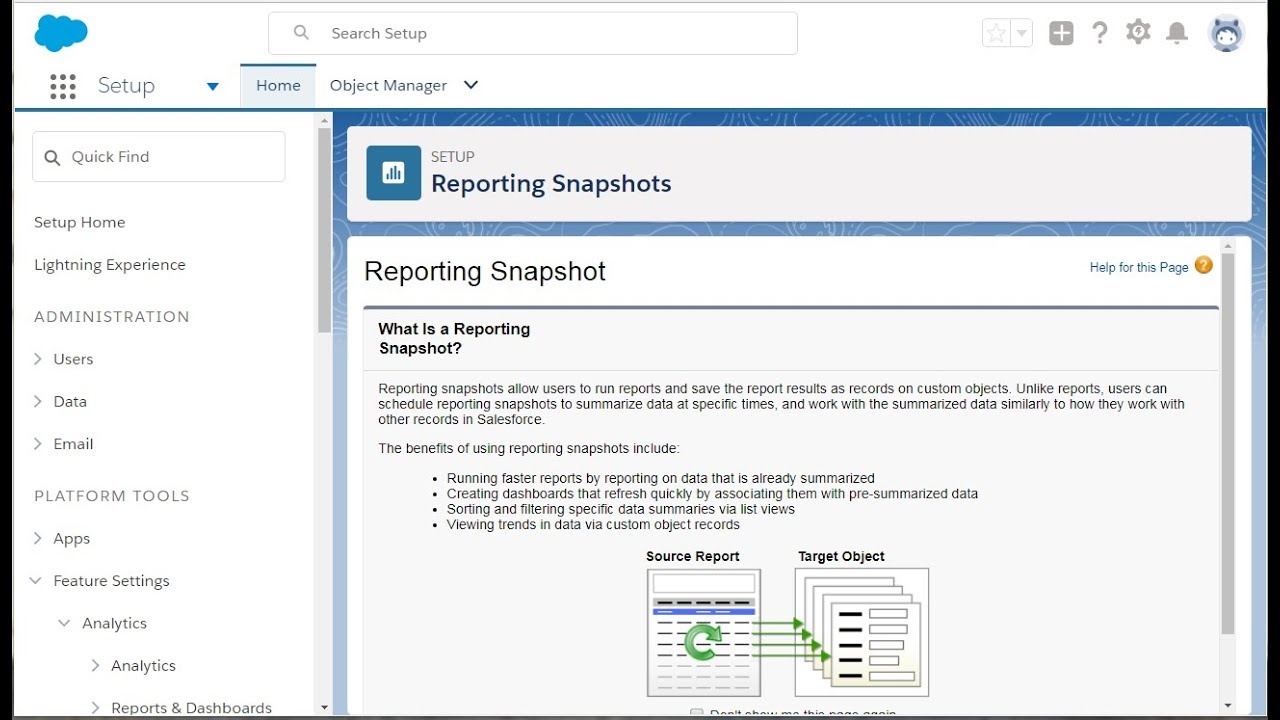Switch to the Object Manager tab
The width and height of the screenshot is (1280, 720).
point(388,86)
